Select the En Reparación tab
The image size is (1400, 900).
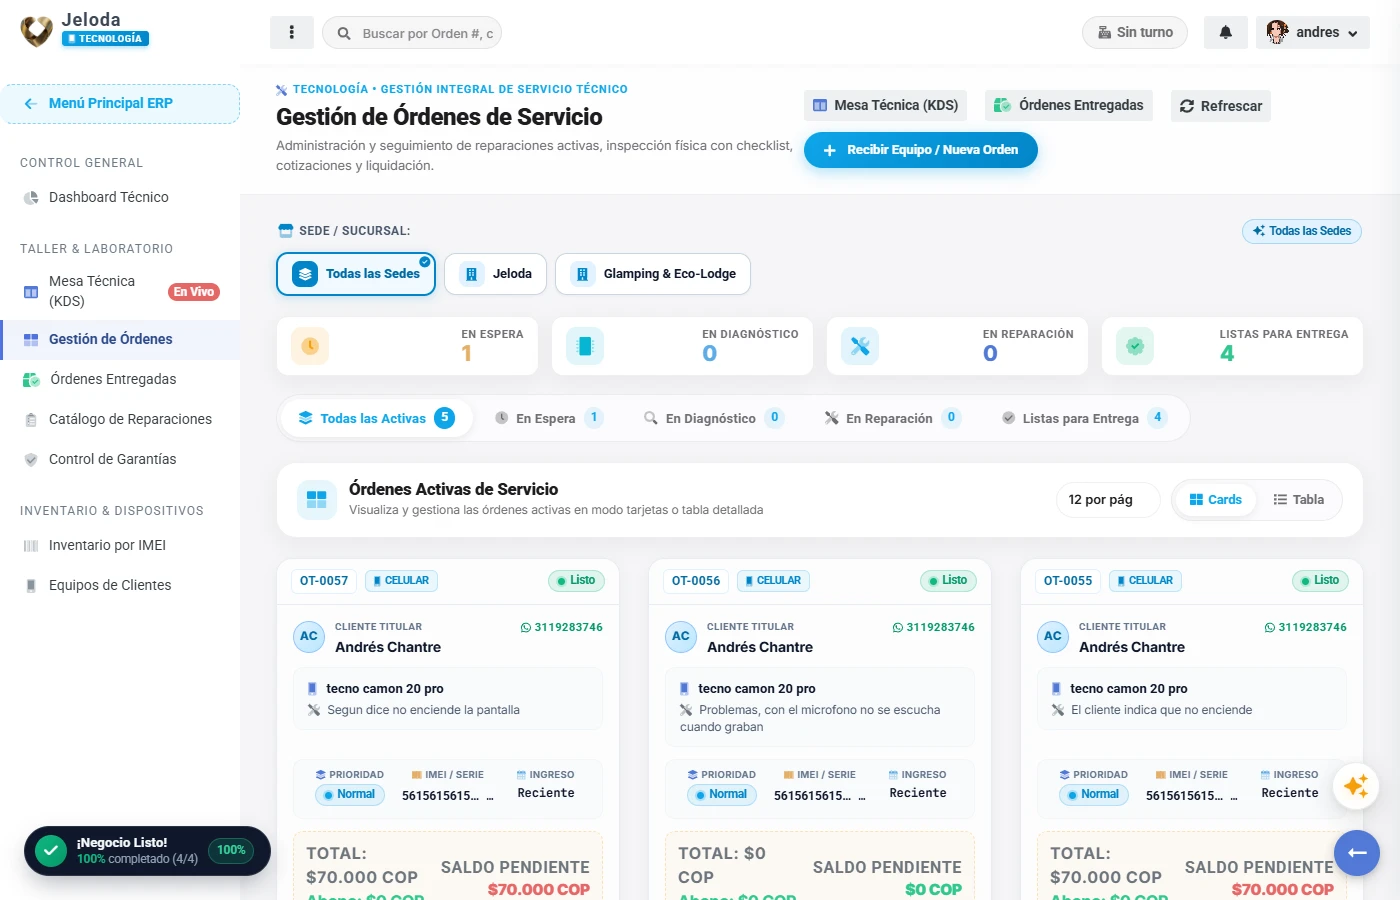[892, 418]
